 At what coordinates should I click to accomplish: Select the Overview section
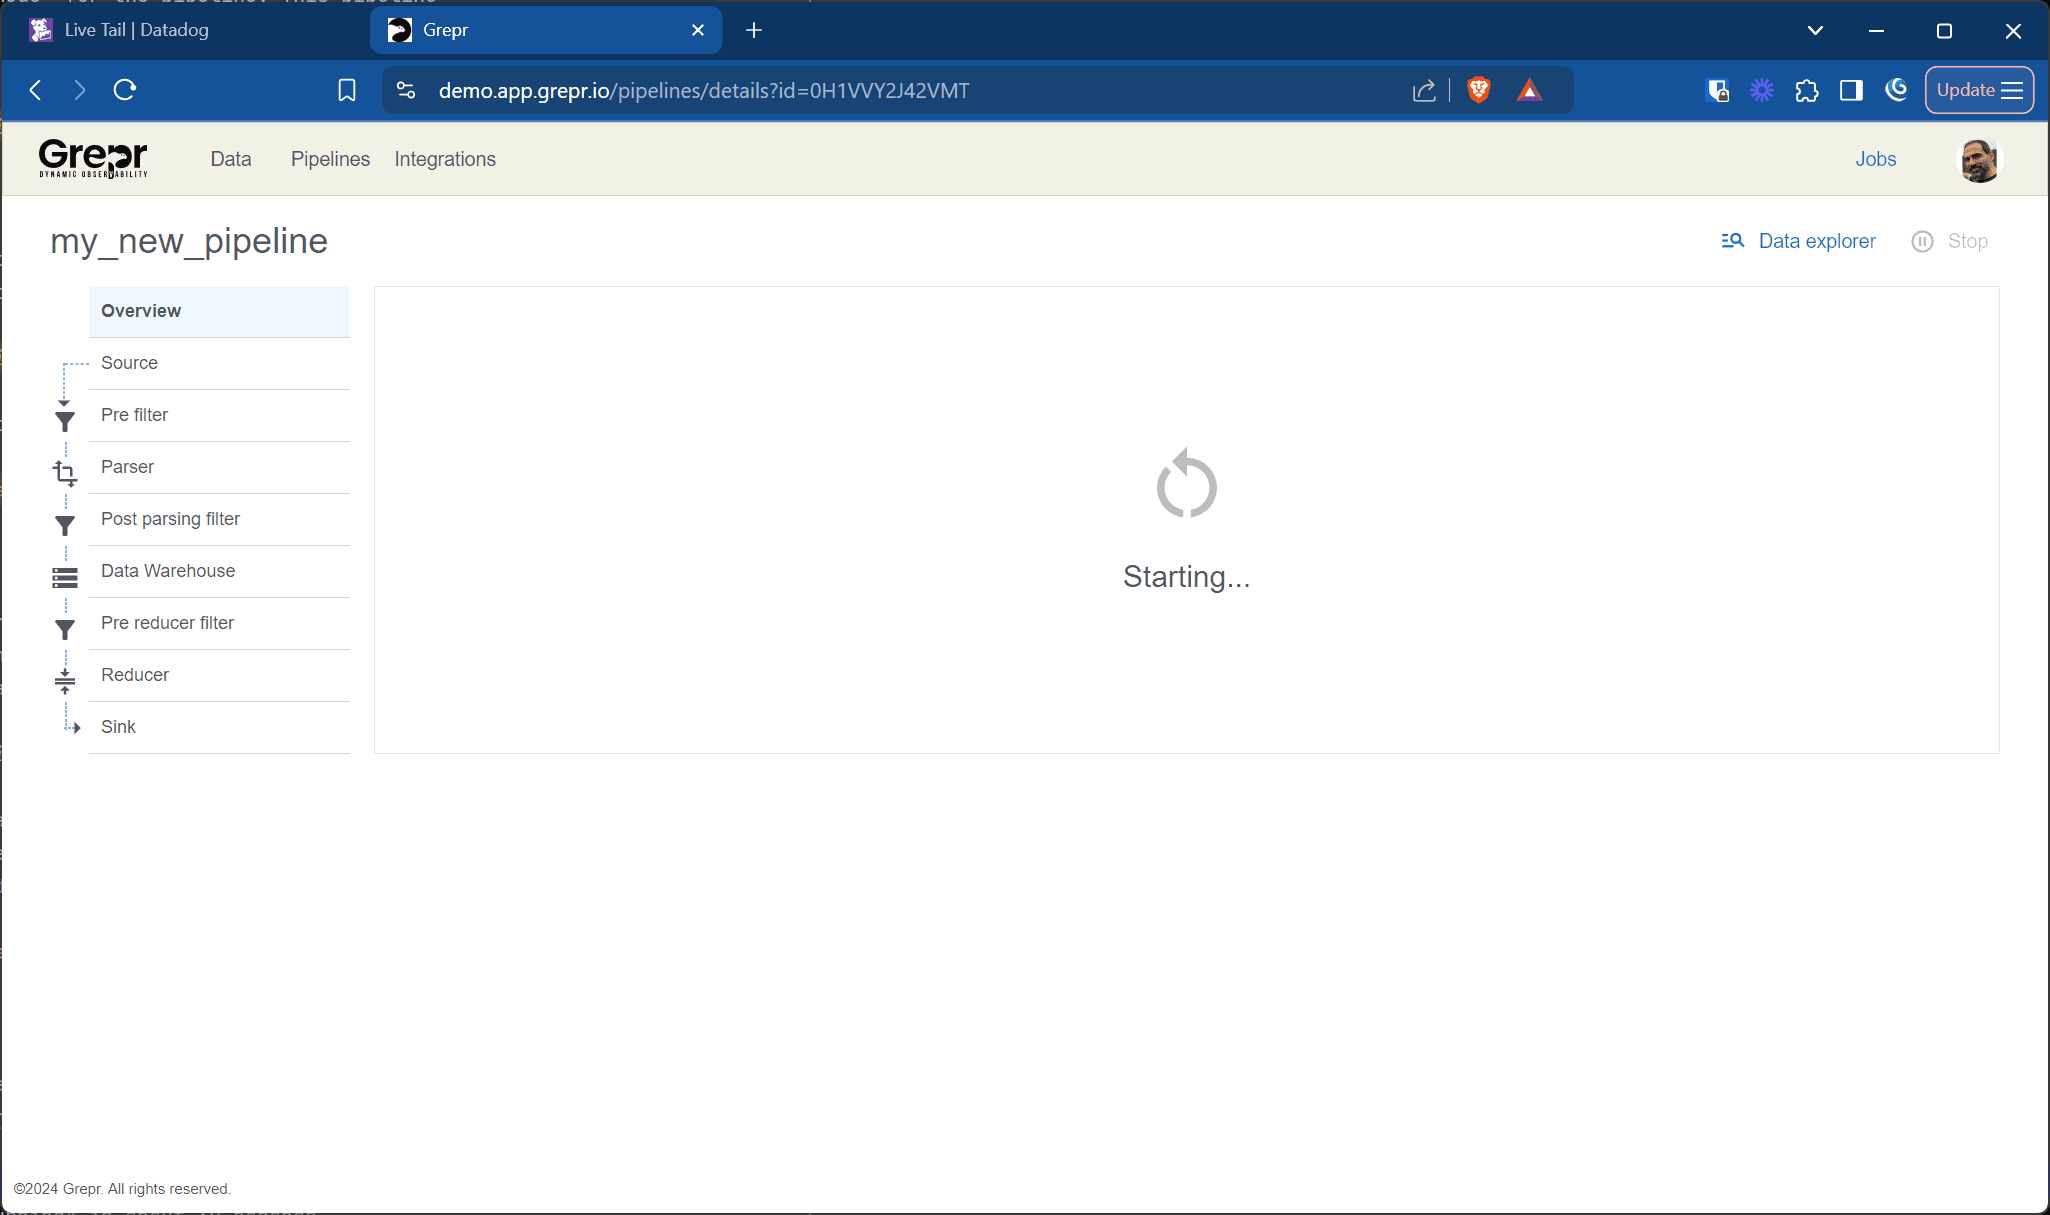(219, 311)
